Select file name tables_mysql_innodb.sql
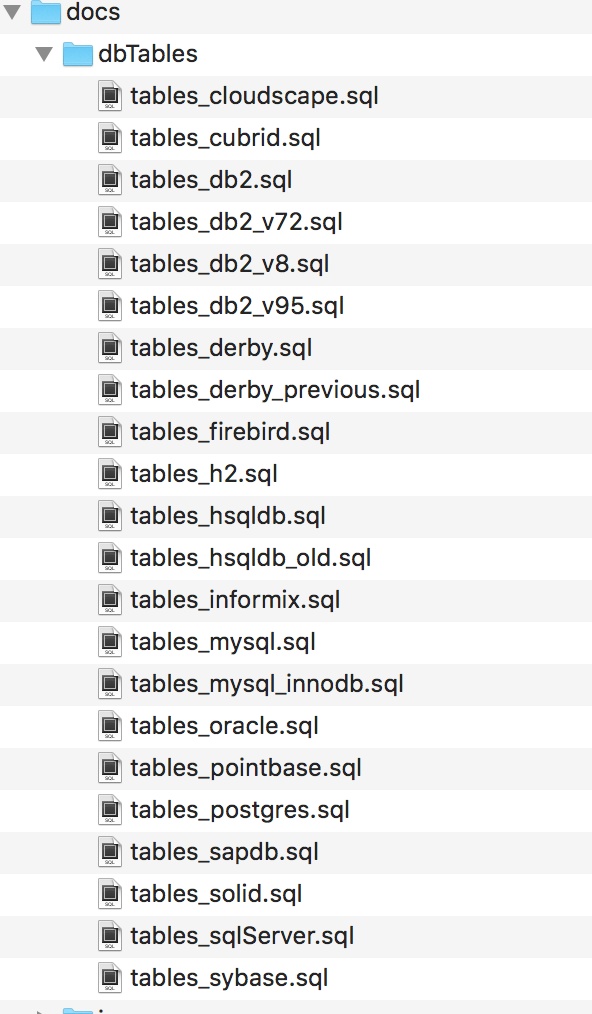Viewport: 592px width, 1014px height. pyautogui.click(x=267, y=685)
